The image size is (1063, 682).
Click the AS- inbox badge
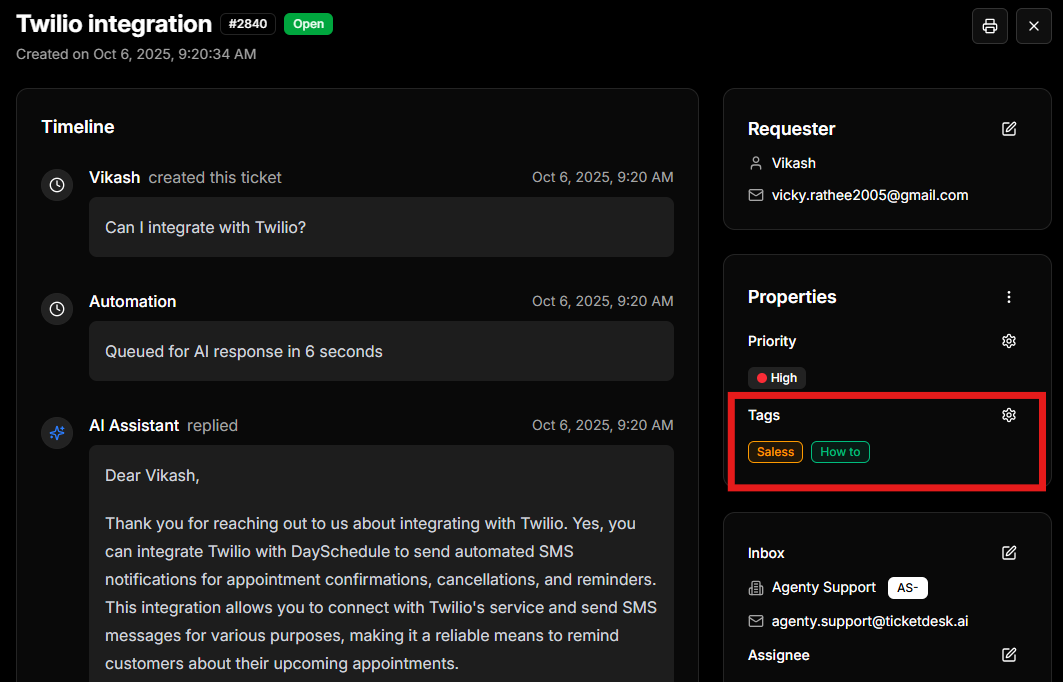pos(907,588)
